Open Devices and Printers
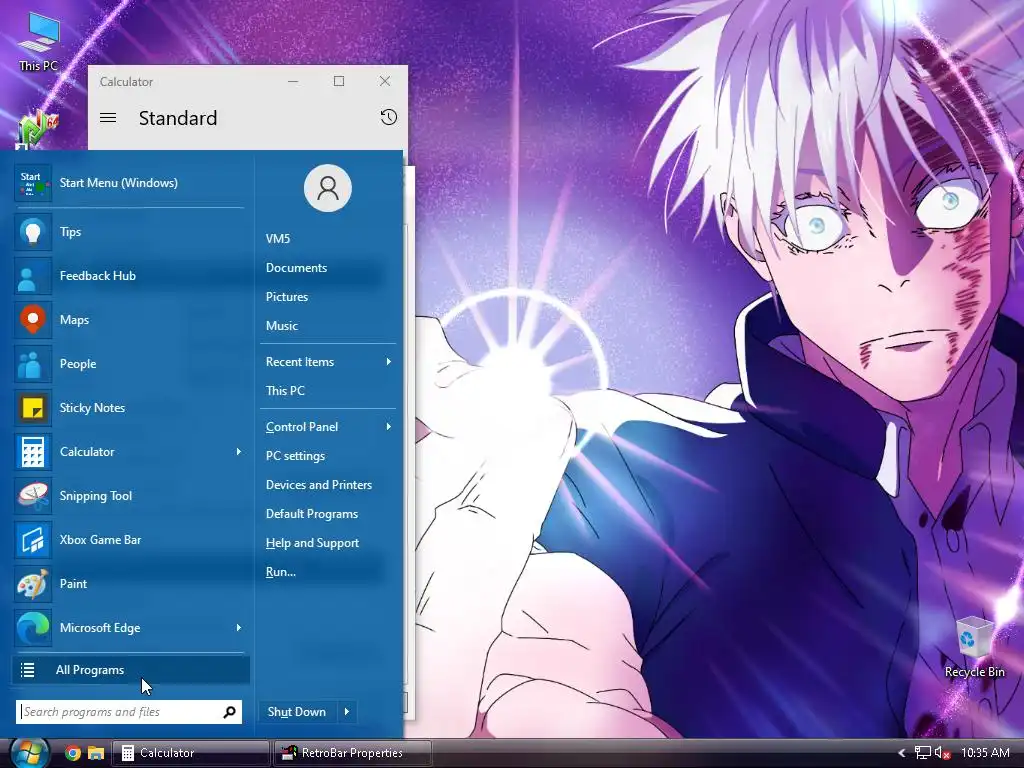The width and height of the screenshot is (1024, 768). (319, 485)
